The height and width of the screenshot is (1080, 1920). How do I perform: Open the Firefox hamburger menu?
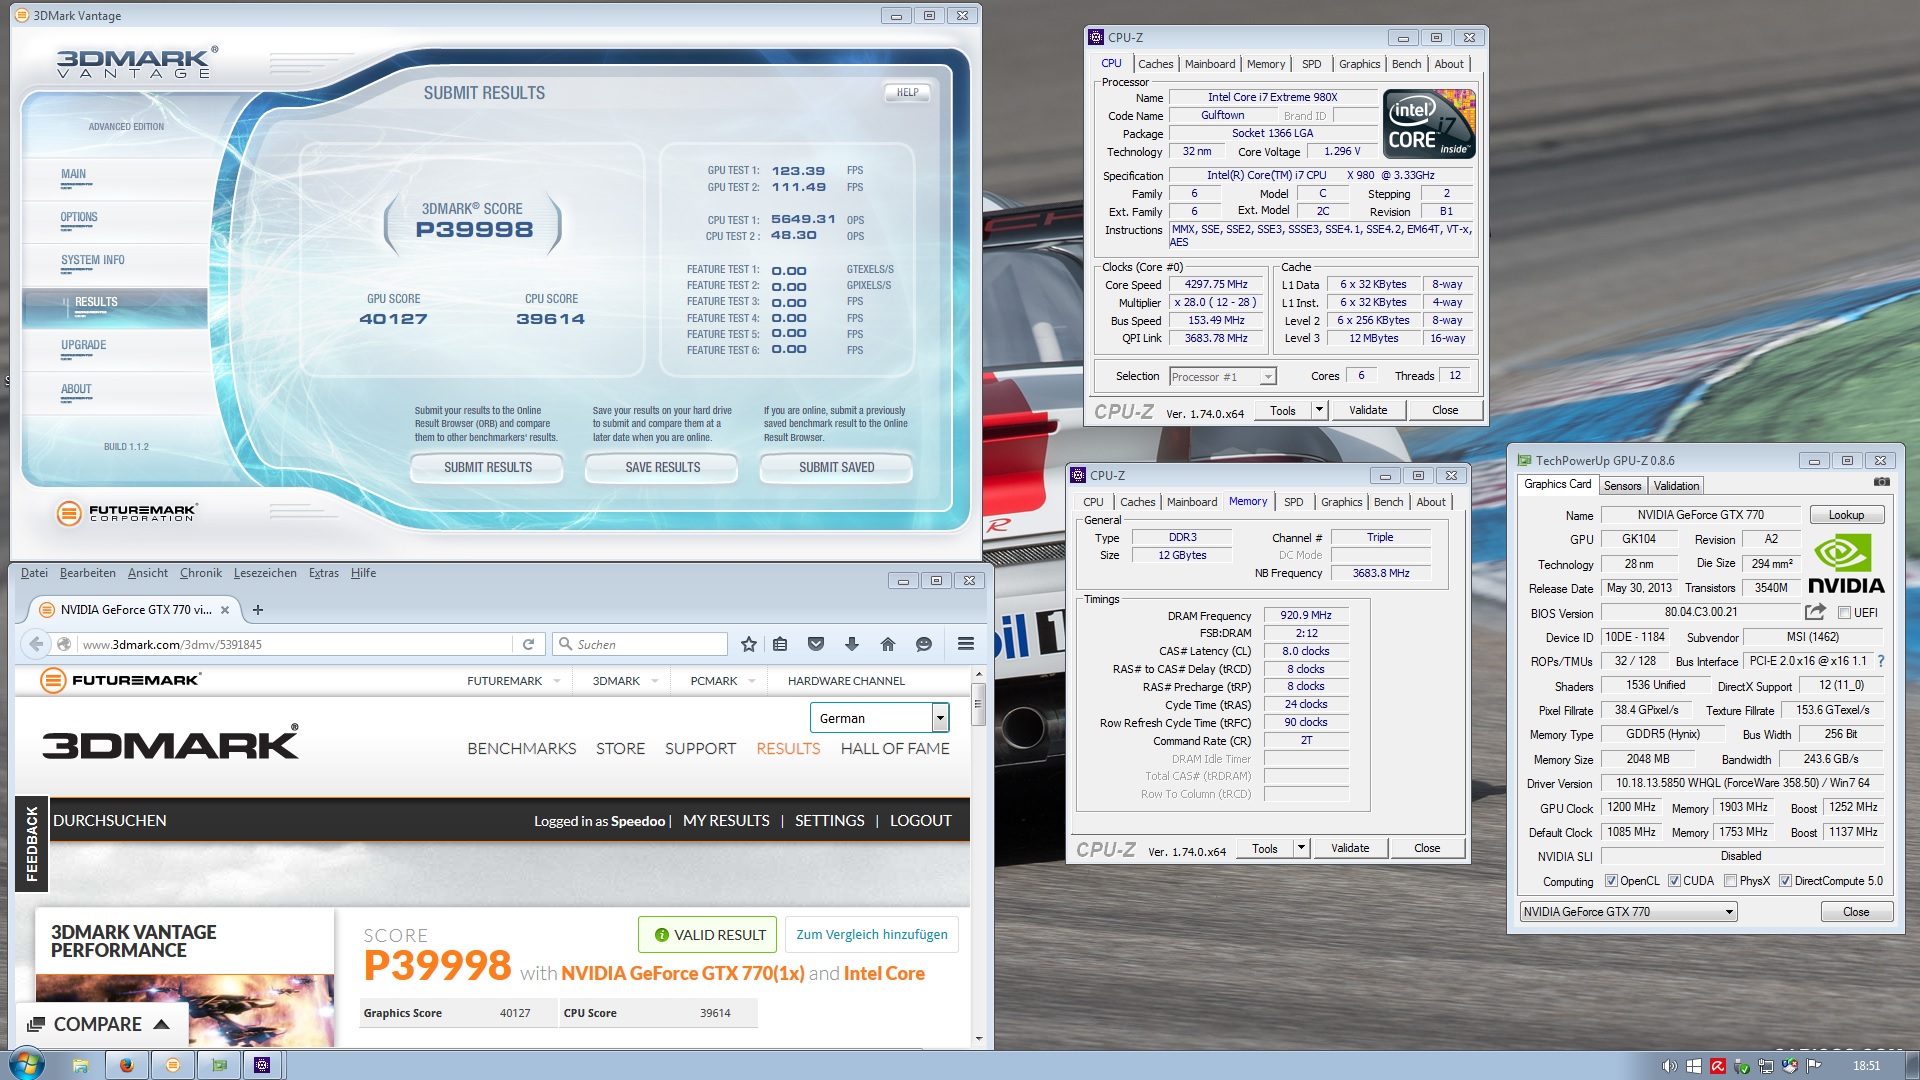point(966,644)
